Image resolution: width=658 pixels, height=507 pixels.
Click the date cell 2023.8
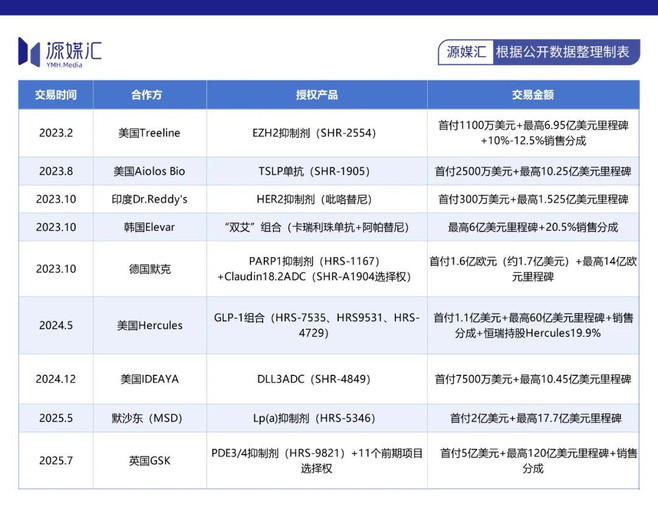(56, 171)
